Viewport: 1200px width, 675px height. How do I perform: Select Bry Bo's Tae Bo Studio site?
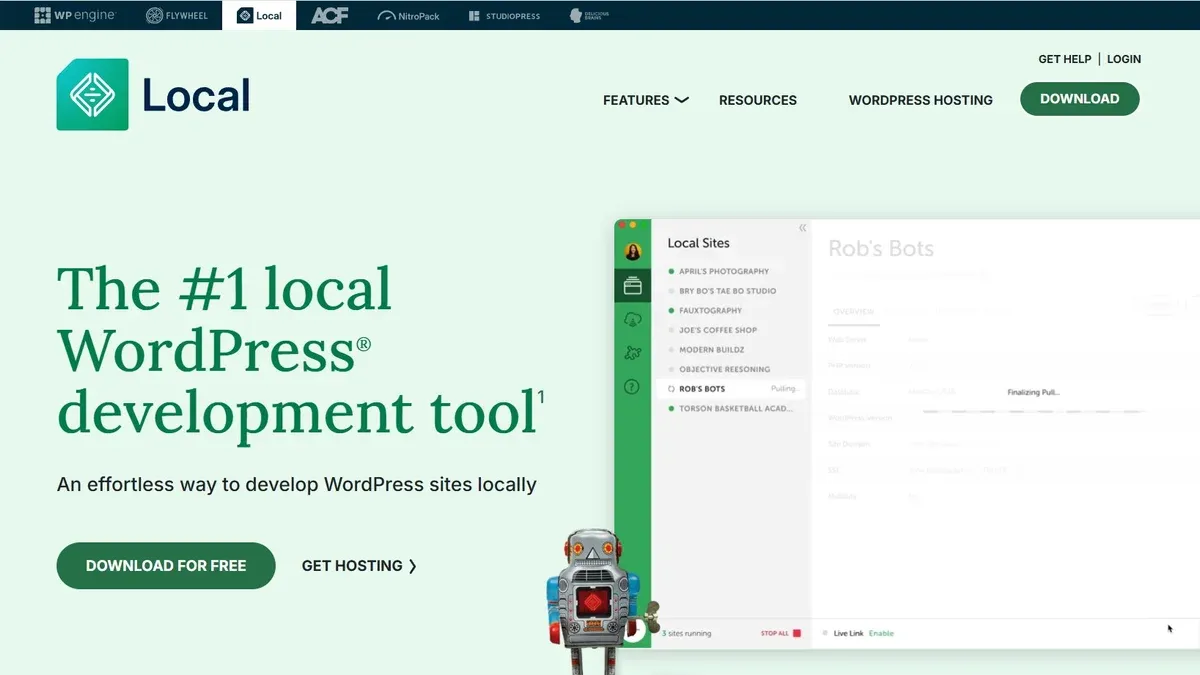tap(729, 291)
